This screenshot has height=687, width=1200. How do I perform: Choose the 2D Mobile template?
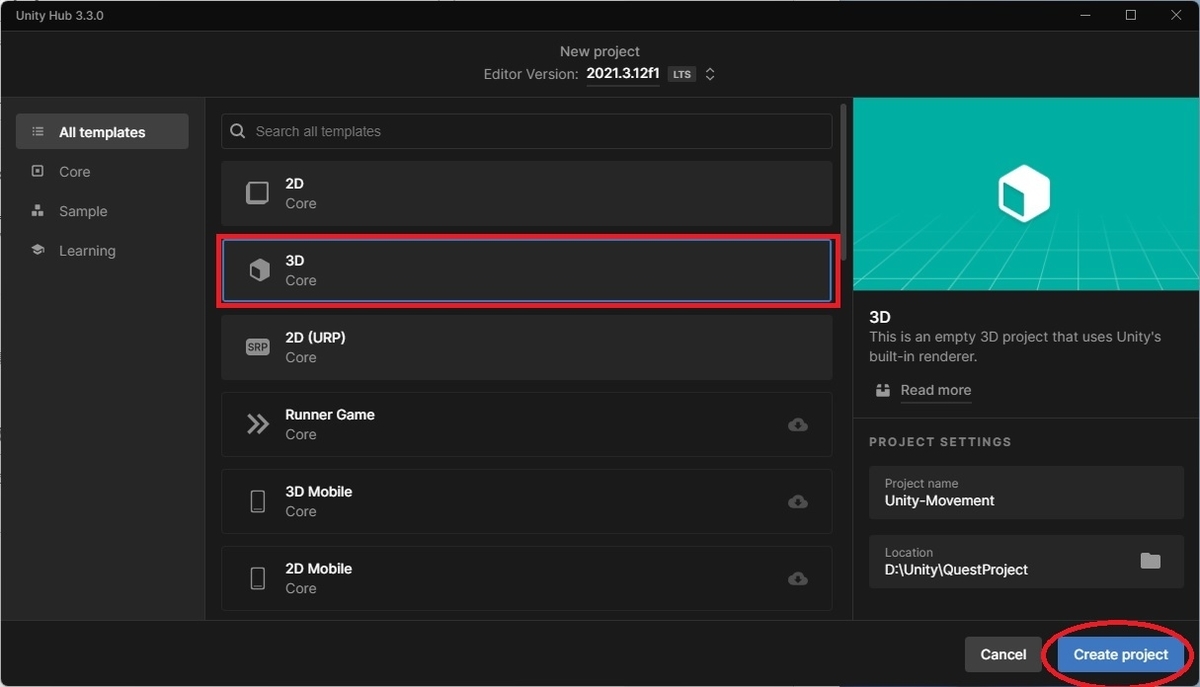pos(526,578)
